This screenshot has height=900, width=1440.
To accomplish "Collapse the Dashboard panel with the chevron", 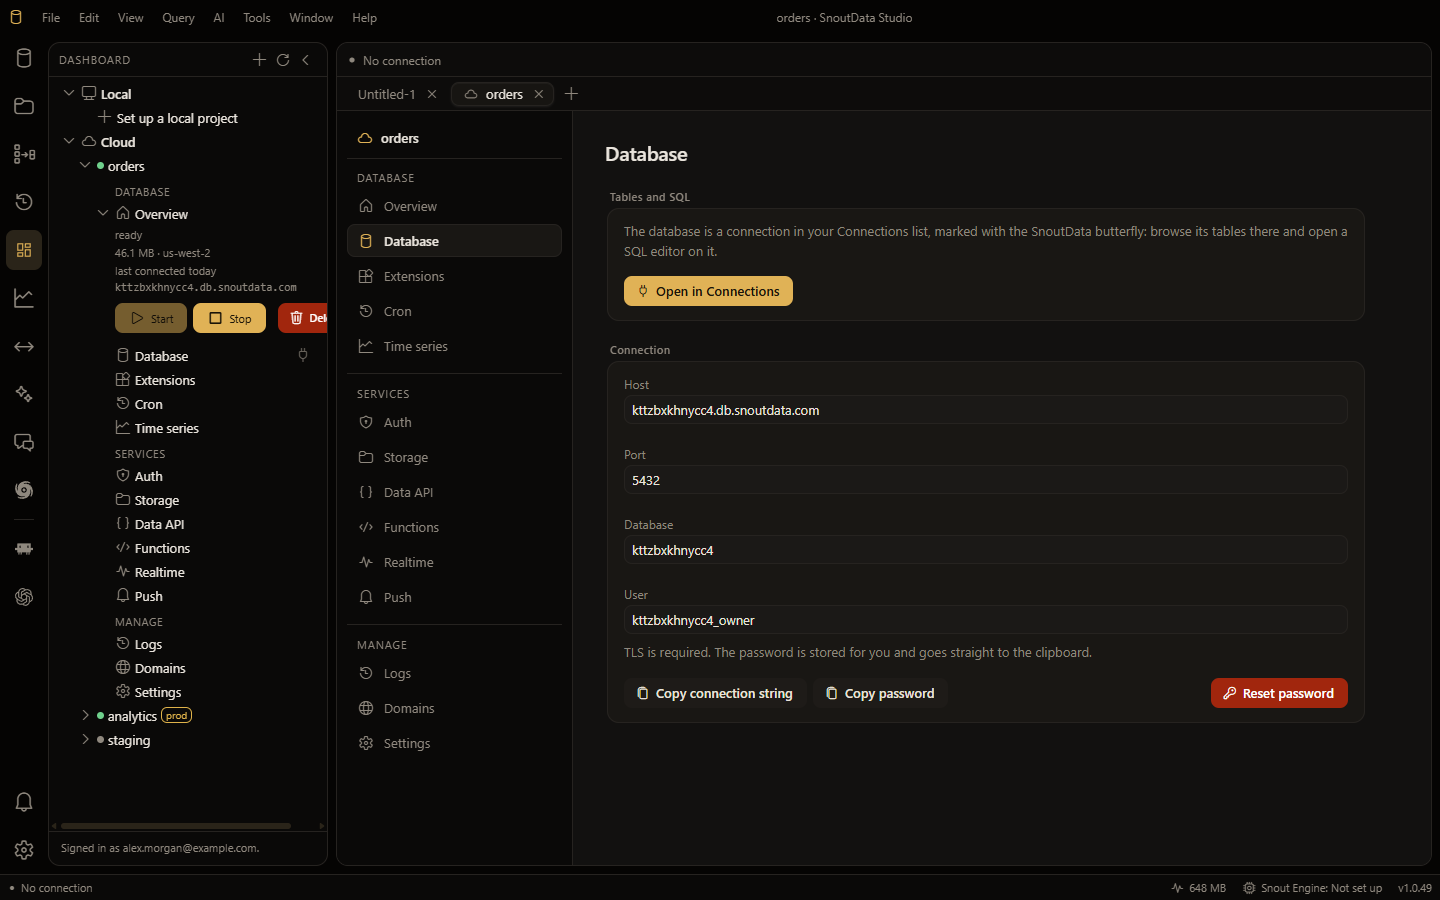I will (306, 60).
